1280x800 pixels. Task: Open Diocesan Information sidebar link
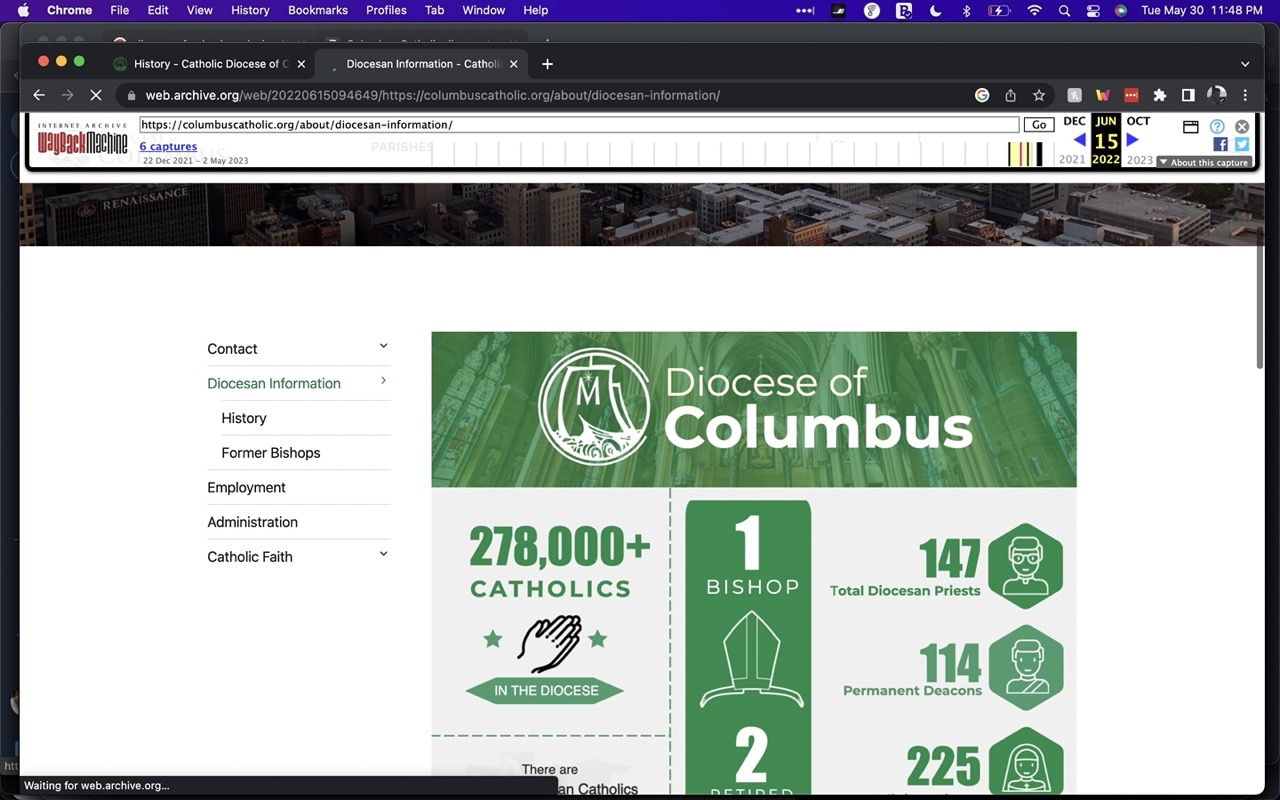pyautogui.click(x=274, y=384)
